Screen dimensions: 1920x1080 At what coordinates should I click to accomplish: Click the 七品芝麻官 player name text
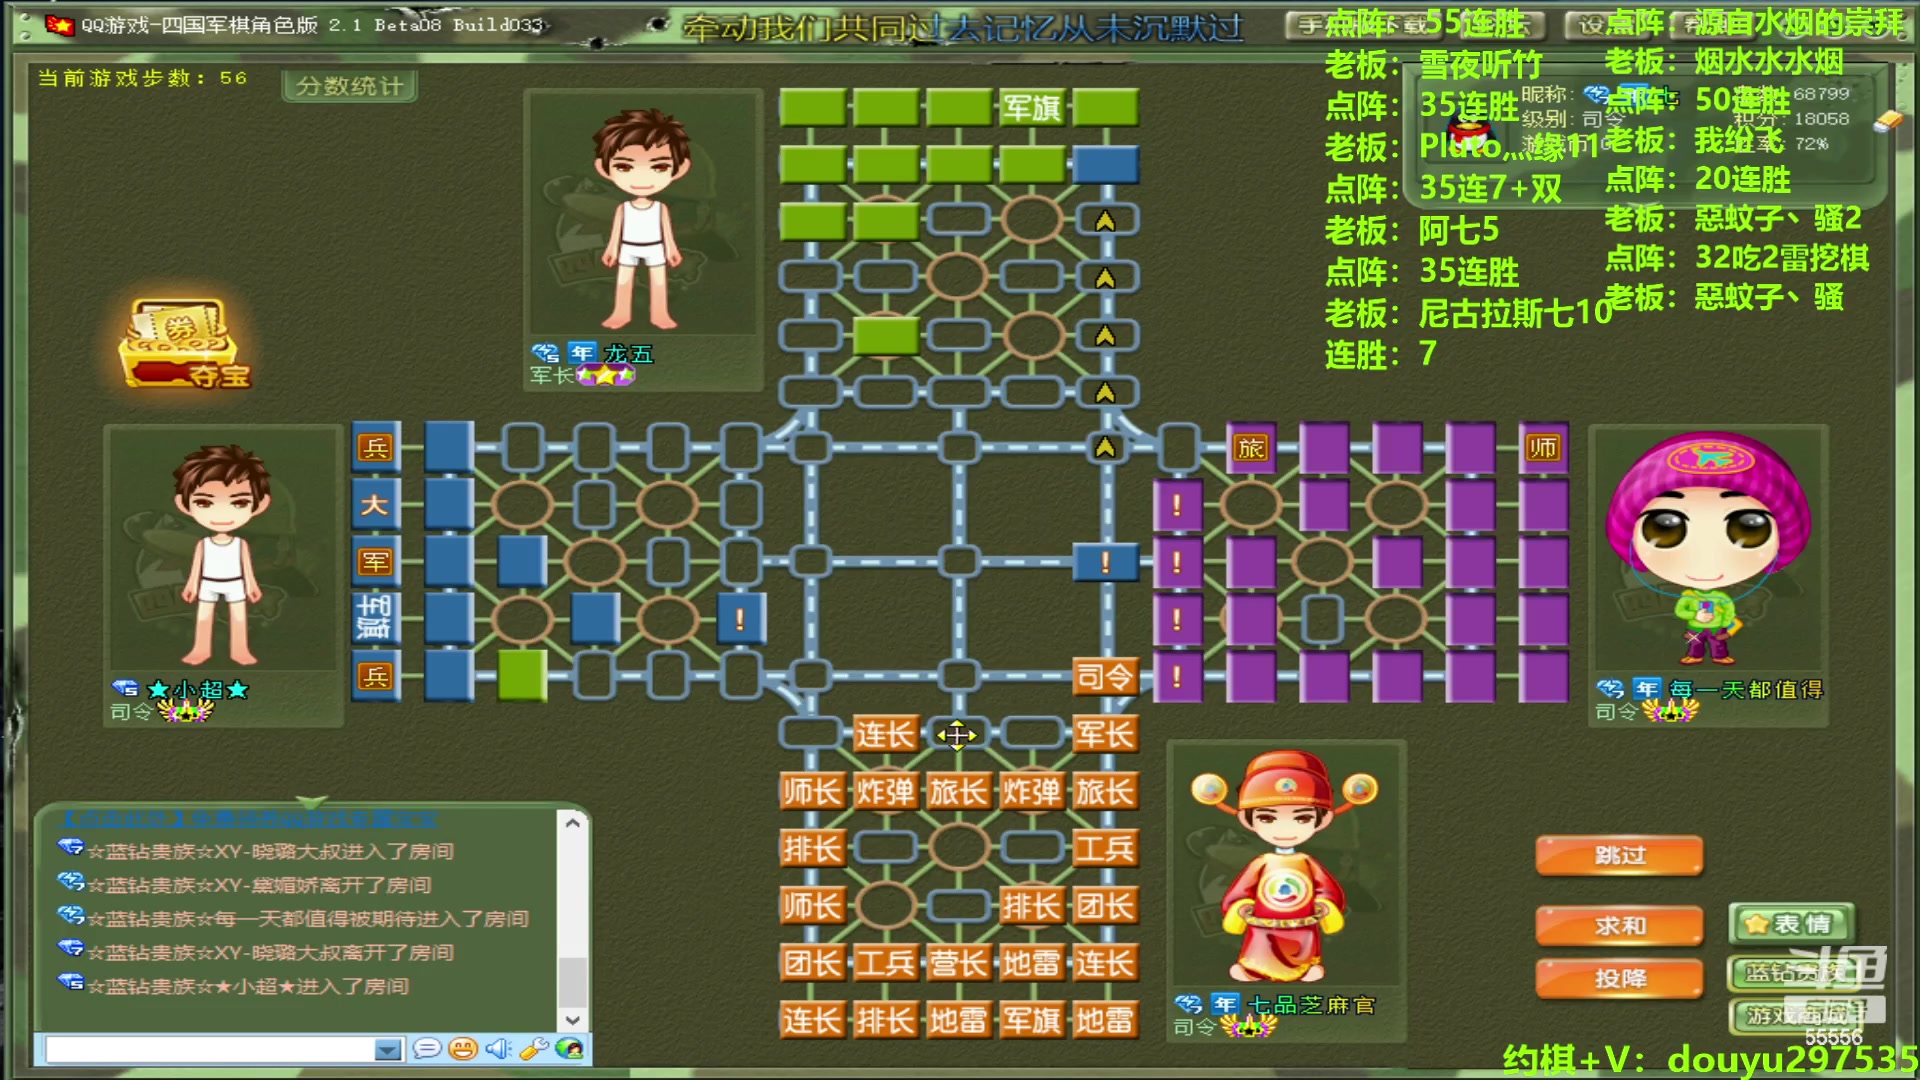[x=1311, y=1004]
